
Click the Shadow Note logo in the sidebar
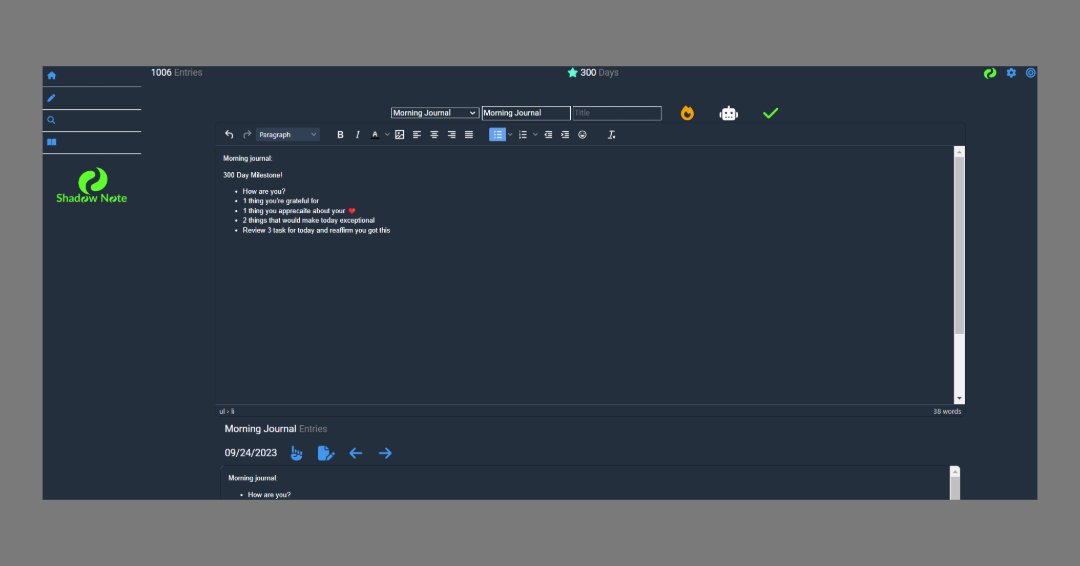(92, 186)
